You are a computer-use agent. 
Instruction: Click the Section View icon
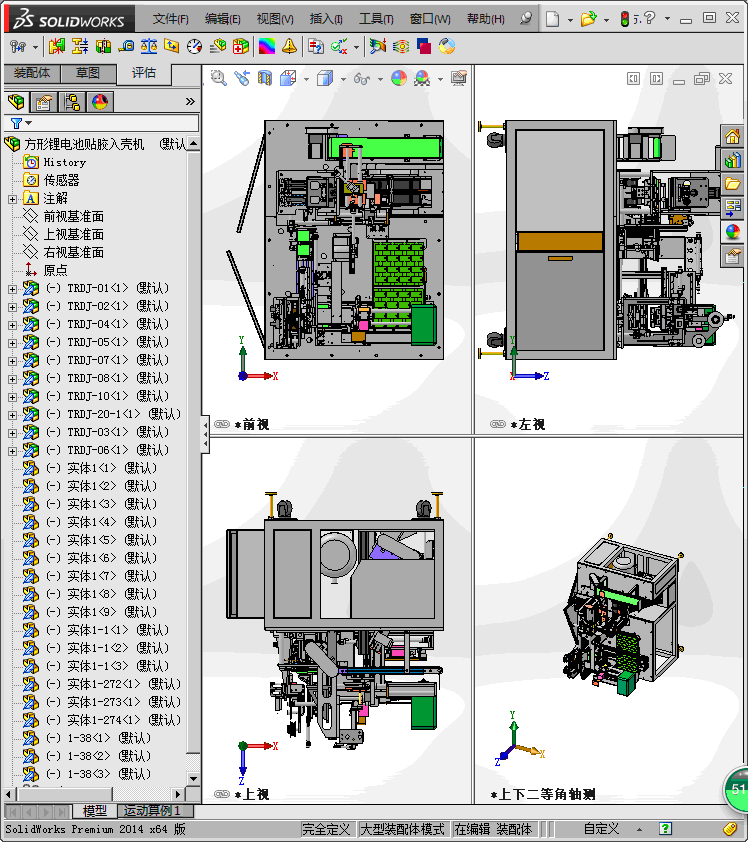click(x=265, y=78)
